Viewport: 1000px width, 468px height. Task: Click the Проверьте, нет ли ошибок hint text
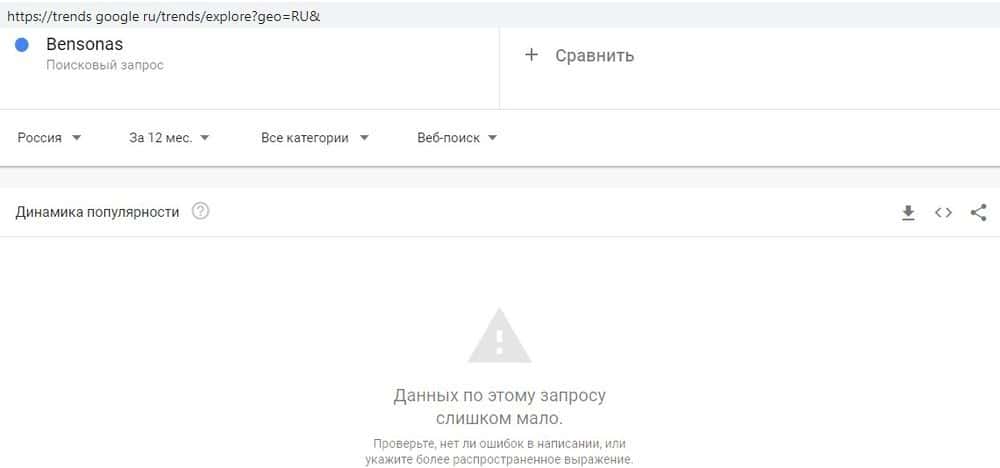pyautogui.click(x=499, y=451)
